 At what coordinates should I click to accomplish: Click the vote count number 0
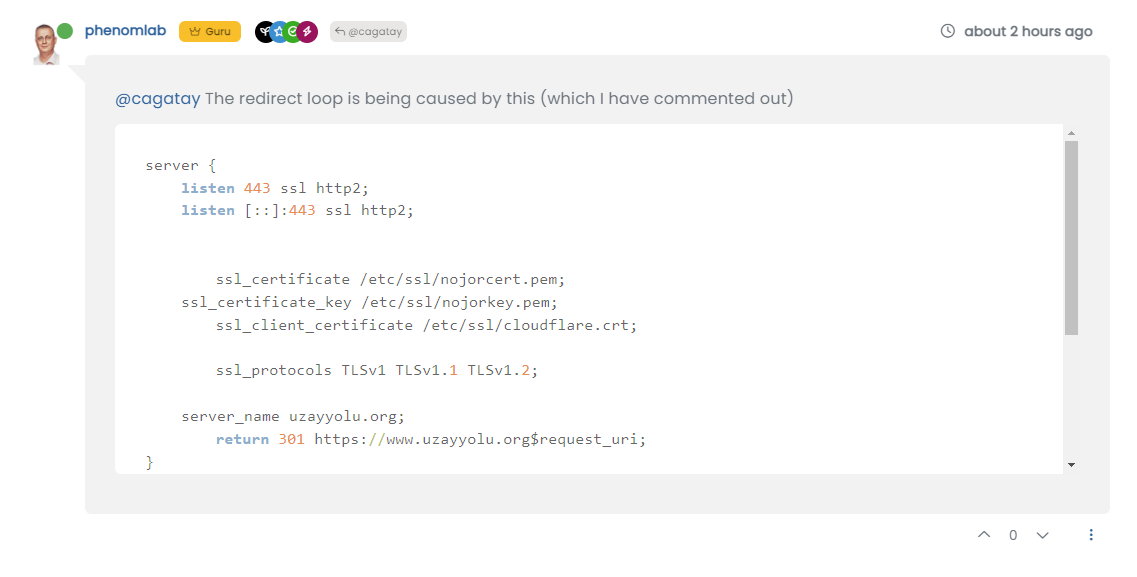click(x=1013, y=535)
